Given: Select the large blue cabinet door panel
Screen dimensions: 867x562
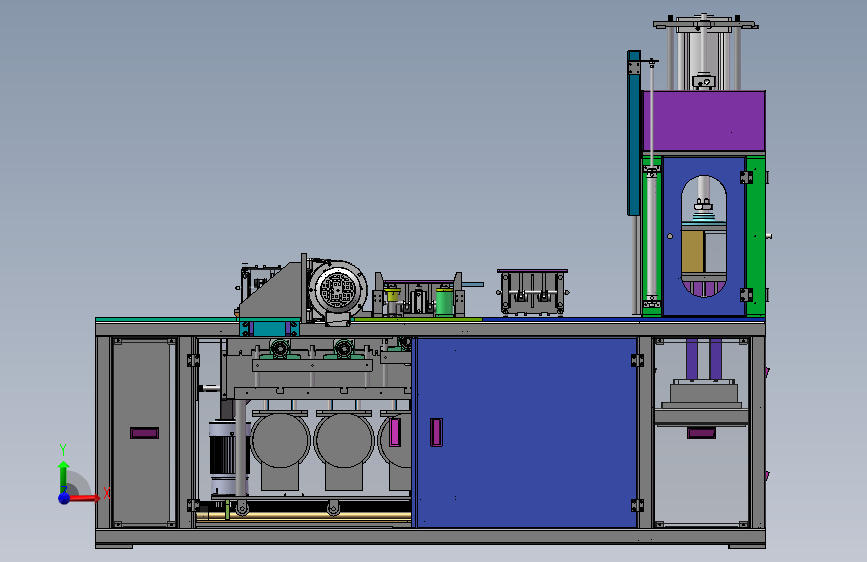Looking at the screenshot, I should click(x=526, y=433).
